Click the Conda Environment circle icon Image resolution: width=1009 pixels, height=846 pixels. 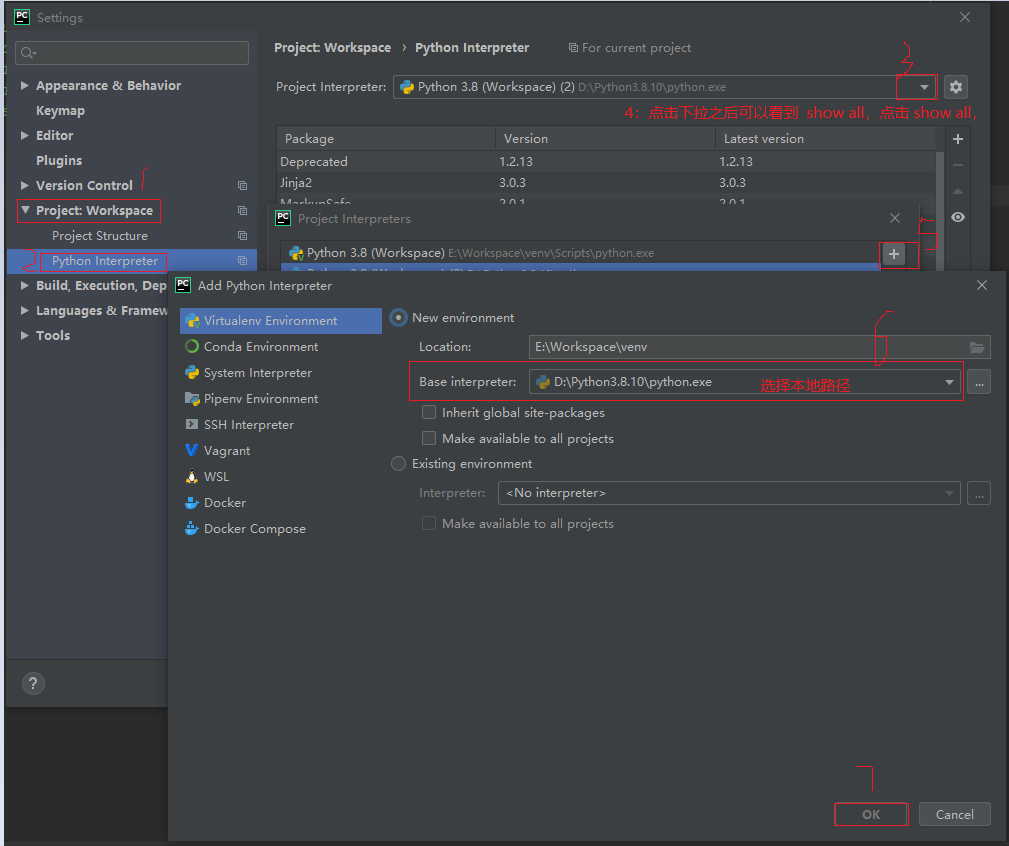[192, 346]
